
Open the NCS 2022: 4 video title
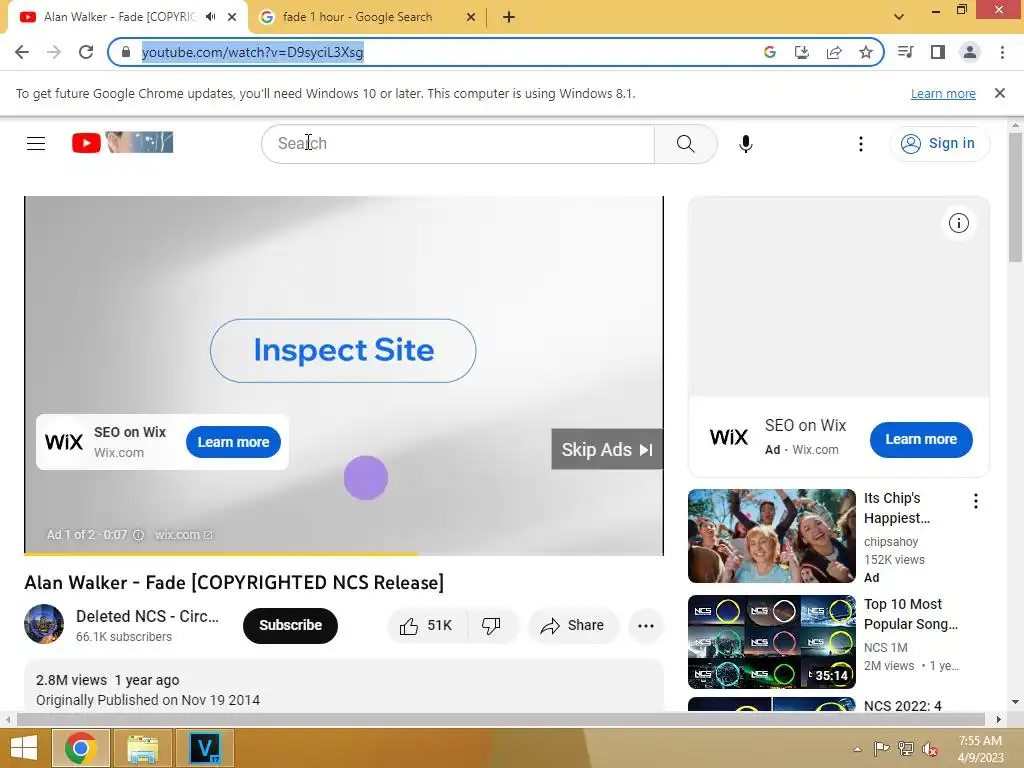pyautogui.click(x=903, y=706)
